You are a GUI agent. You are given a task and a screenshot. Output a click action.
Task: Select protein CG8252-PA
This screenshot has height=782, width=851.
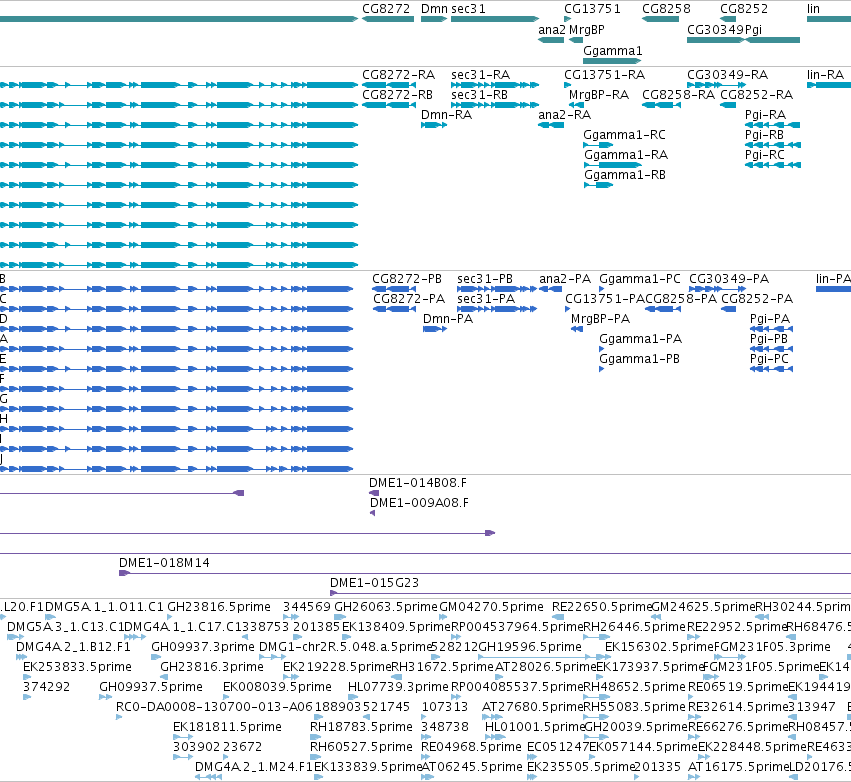pyautogui.click(x=757, y=298)
